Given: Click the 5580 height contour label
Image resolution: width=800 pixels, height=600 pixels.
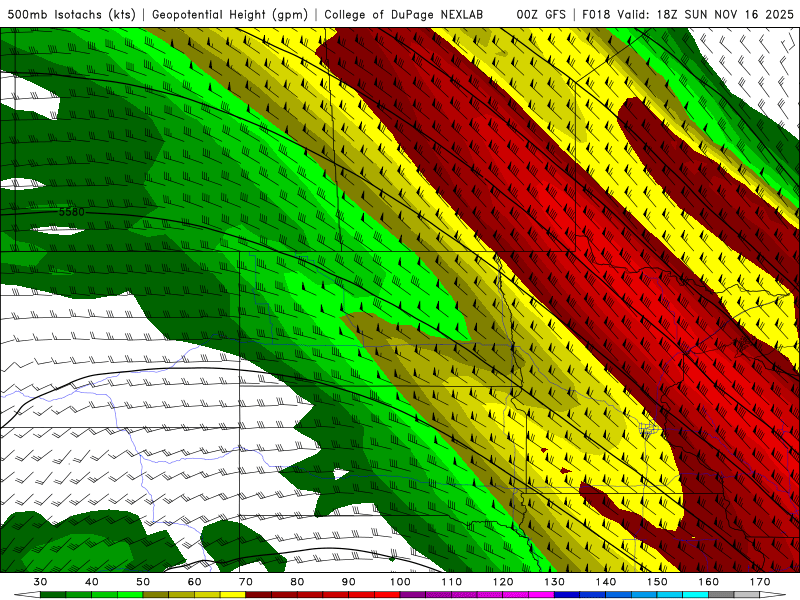Looking at the screenshot, I should [72, 212].
